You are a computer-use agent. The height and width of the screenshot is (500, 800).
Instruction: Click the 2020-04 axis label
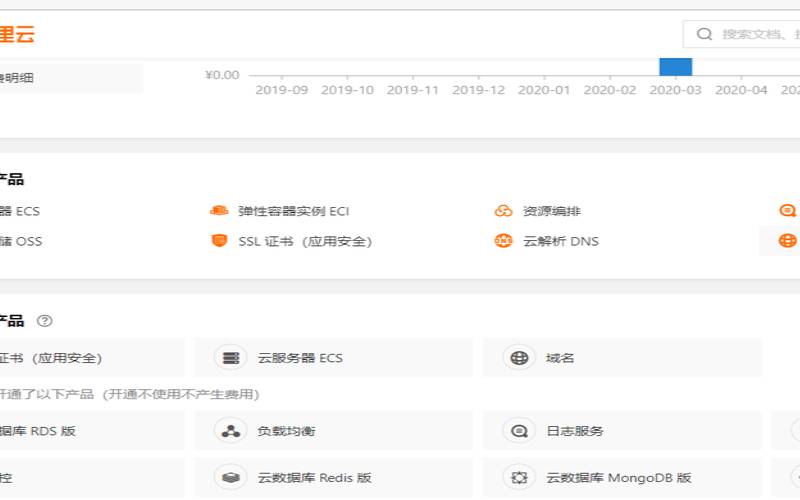coord(741,90)
